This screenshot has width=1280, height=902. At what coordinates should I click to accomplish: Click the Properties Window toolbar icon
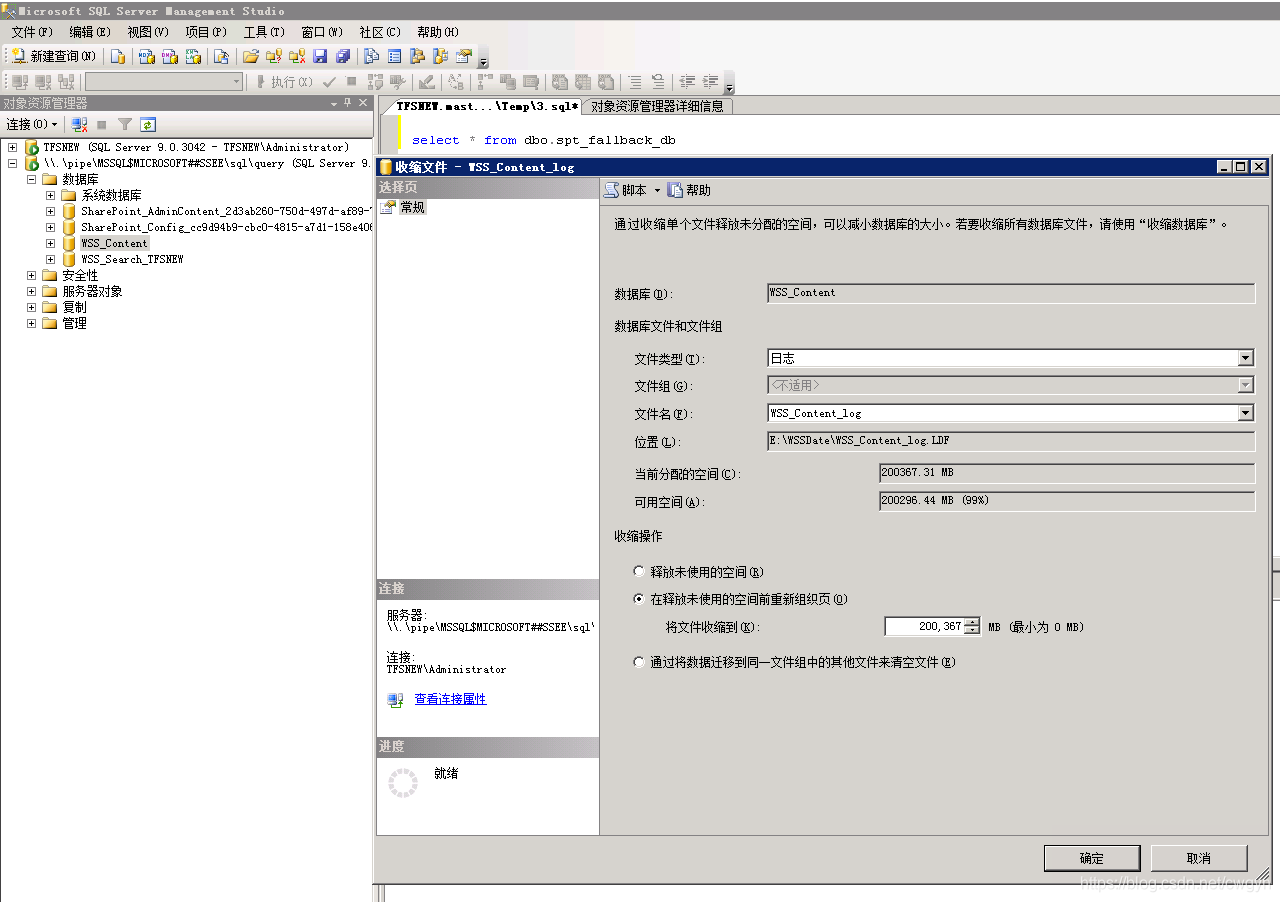[x=464, y=57]
